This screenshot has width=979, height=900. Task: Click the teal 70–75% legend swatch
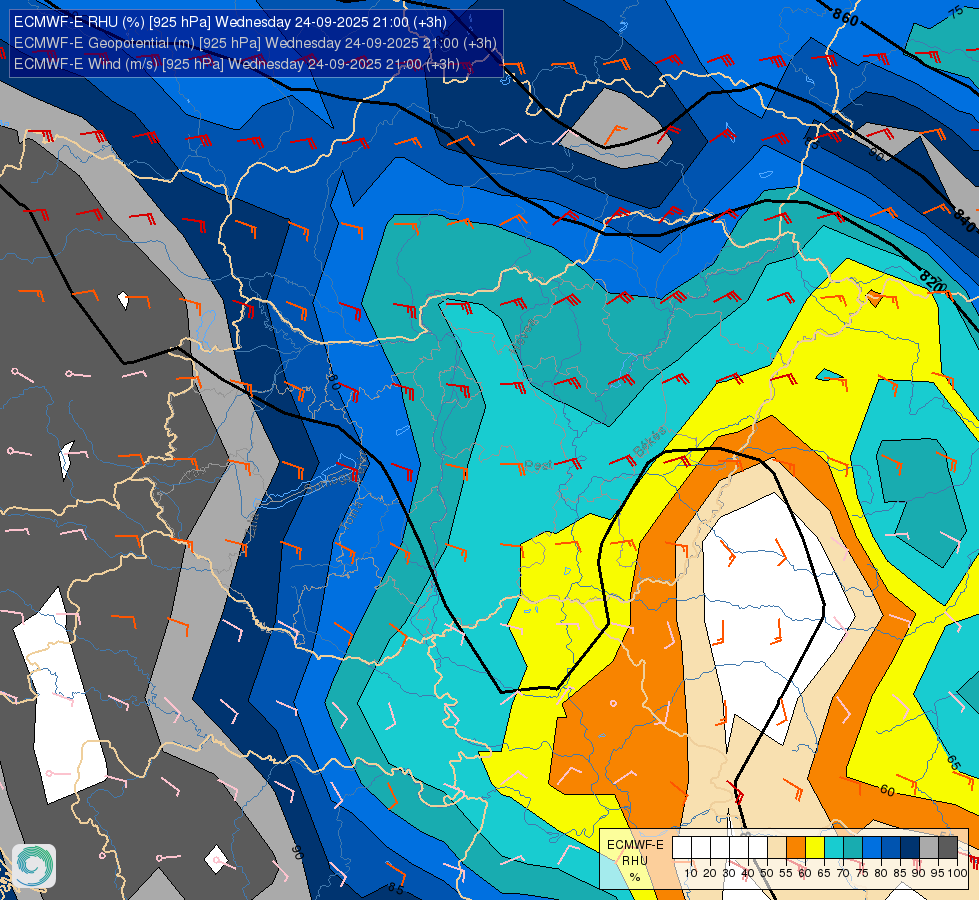[852, 848]
